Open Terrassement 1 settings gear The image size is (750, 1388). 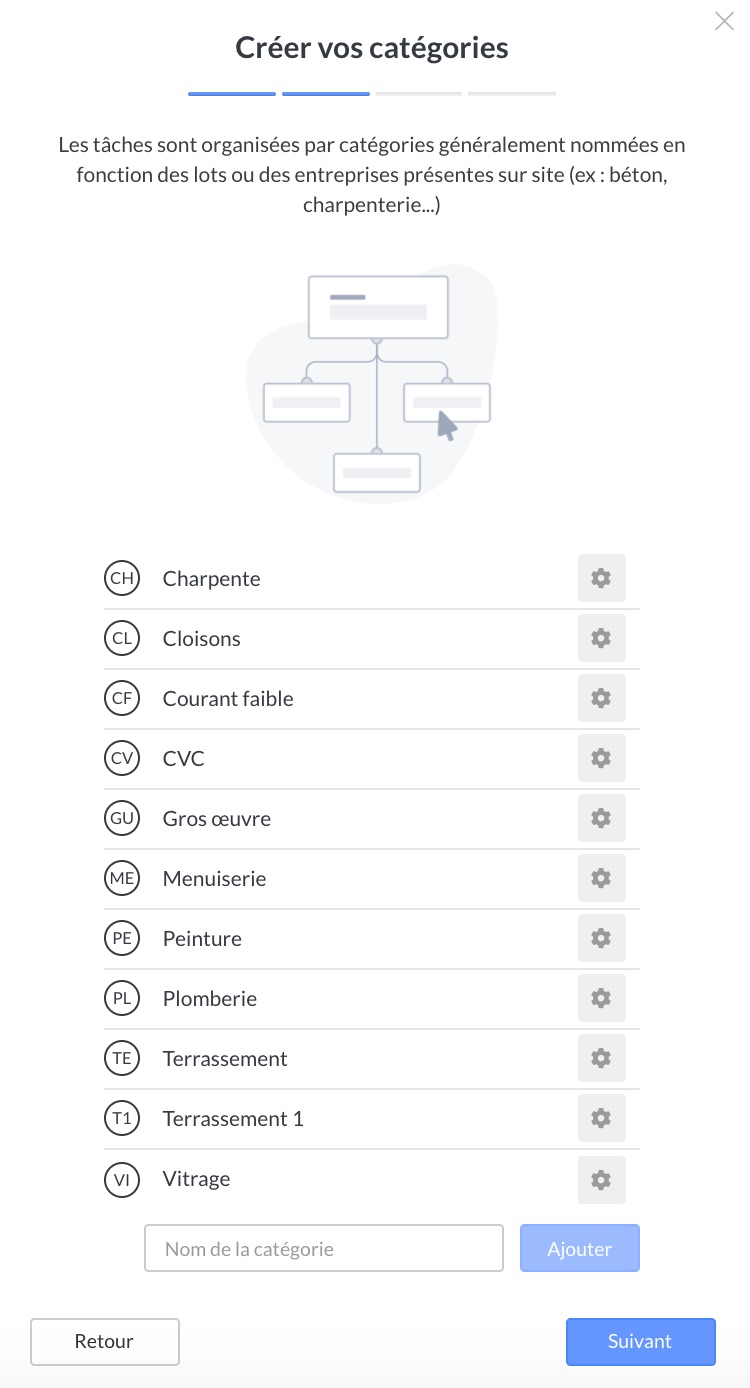pyautogui.click(x=601, y=1118)
